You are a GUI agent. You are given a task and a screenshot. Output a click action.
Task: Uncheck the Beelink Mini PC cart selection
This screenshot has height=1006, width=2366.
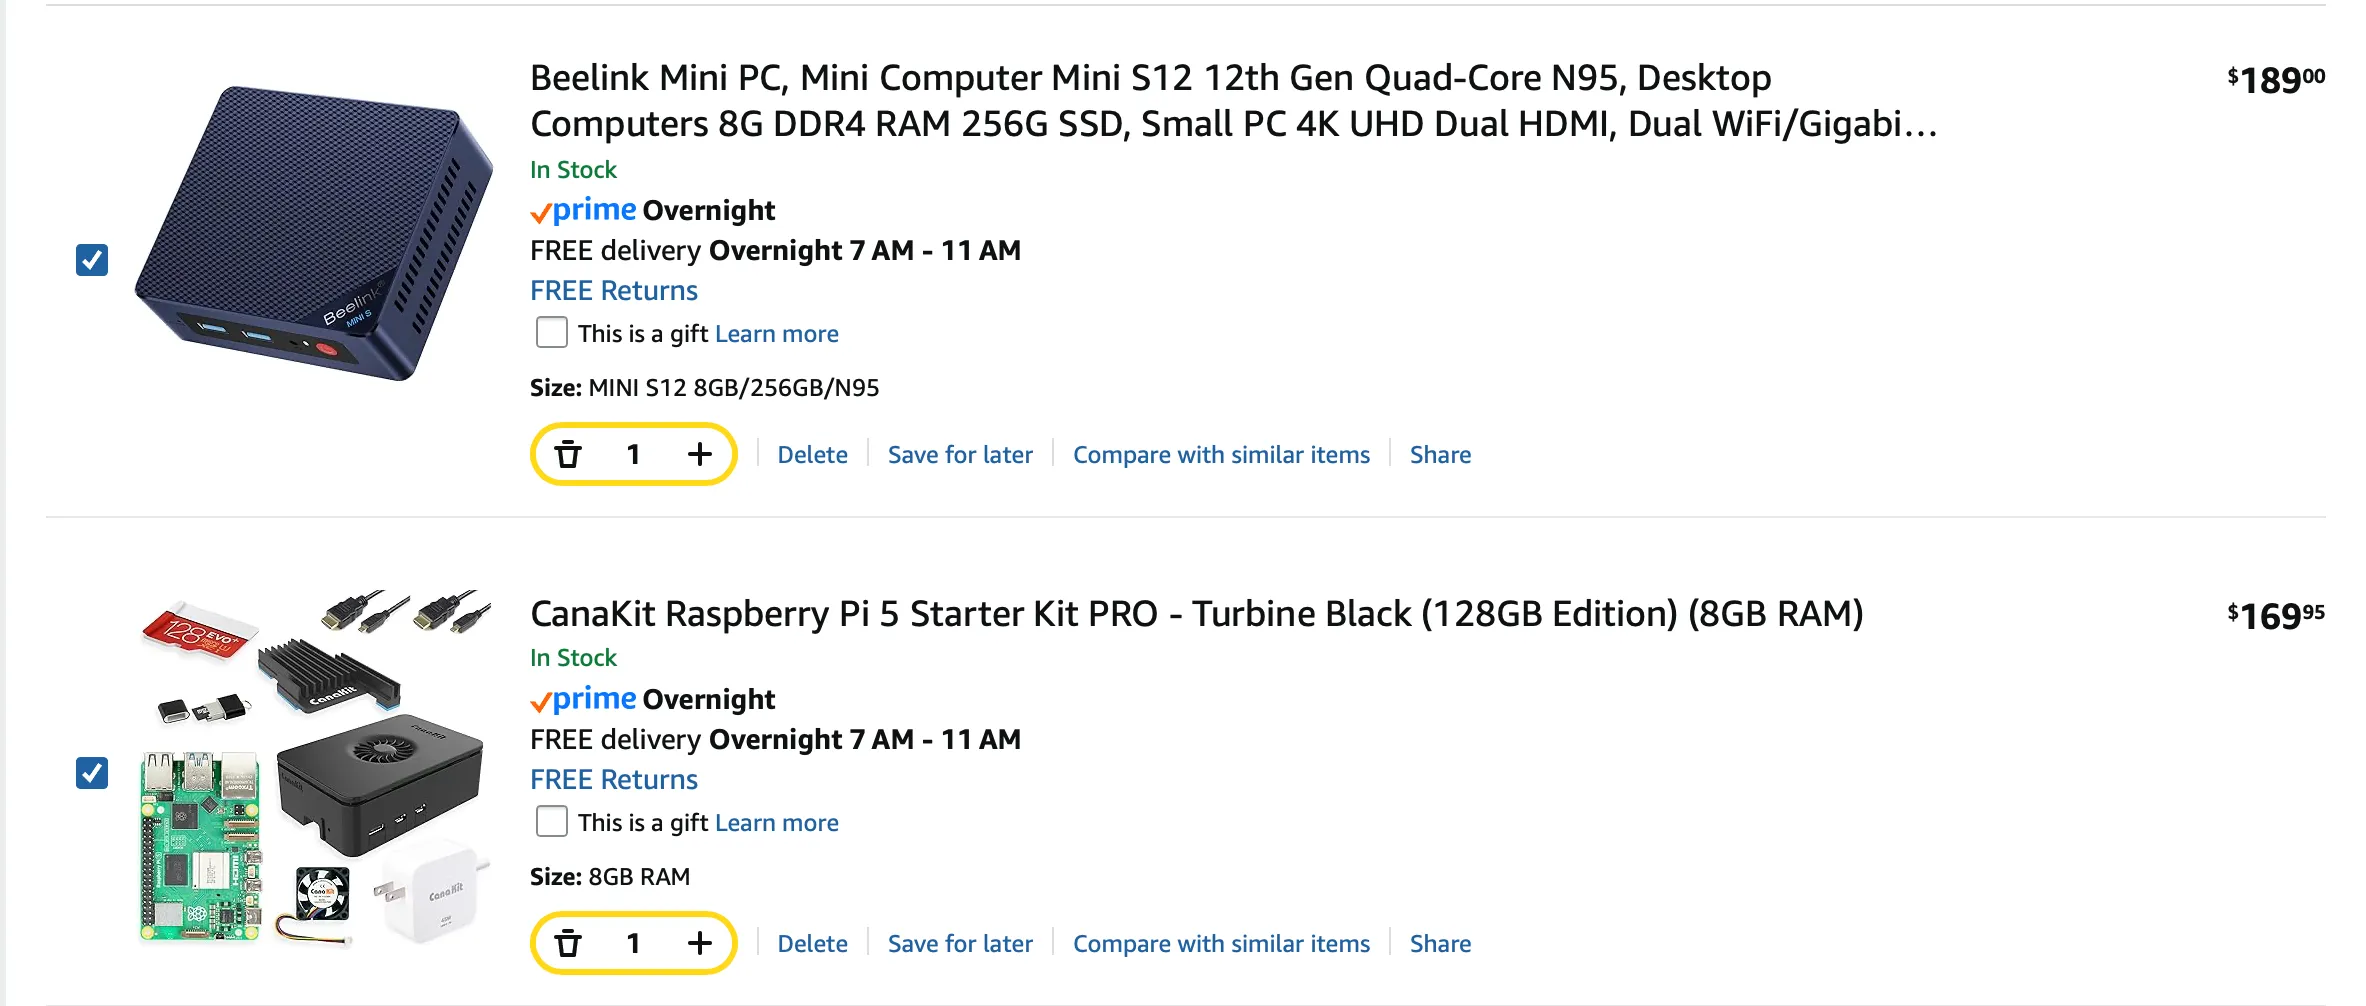click(x=92, y=260)
